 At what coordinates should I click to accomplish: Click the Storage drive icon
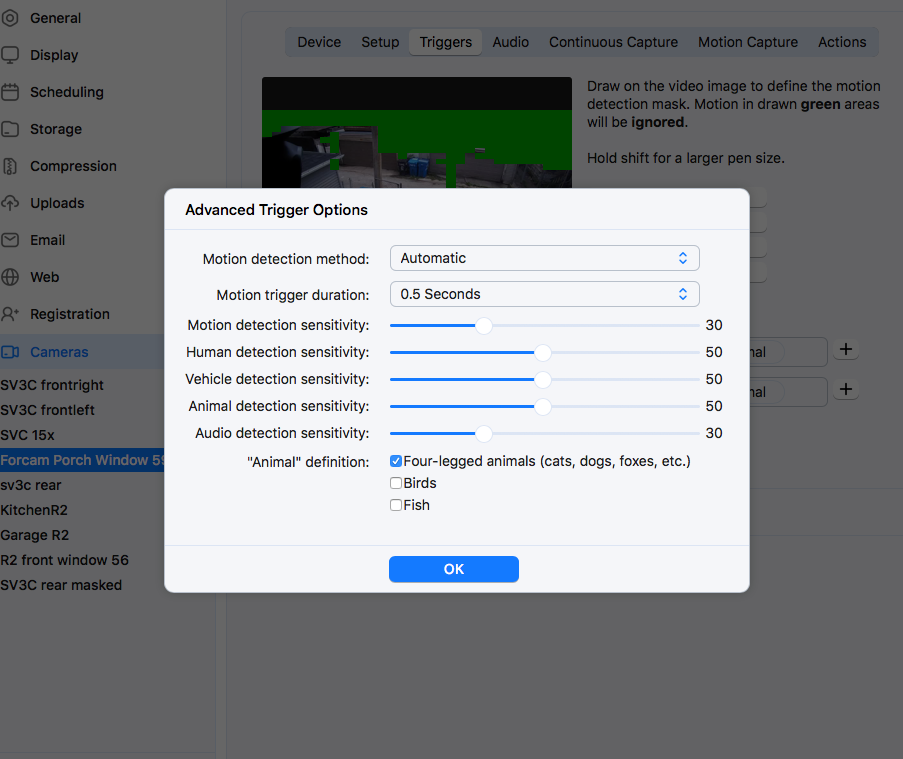(x=10, y=129)
